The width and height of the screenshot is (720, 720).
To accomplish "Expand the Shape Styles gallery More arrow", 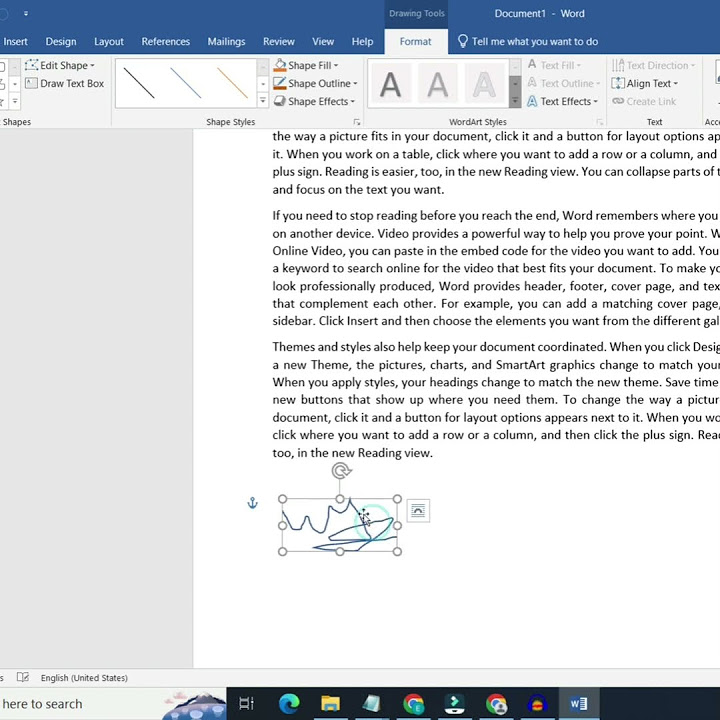I will tap(263, 101).
